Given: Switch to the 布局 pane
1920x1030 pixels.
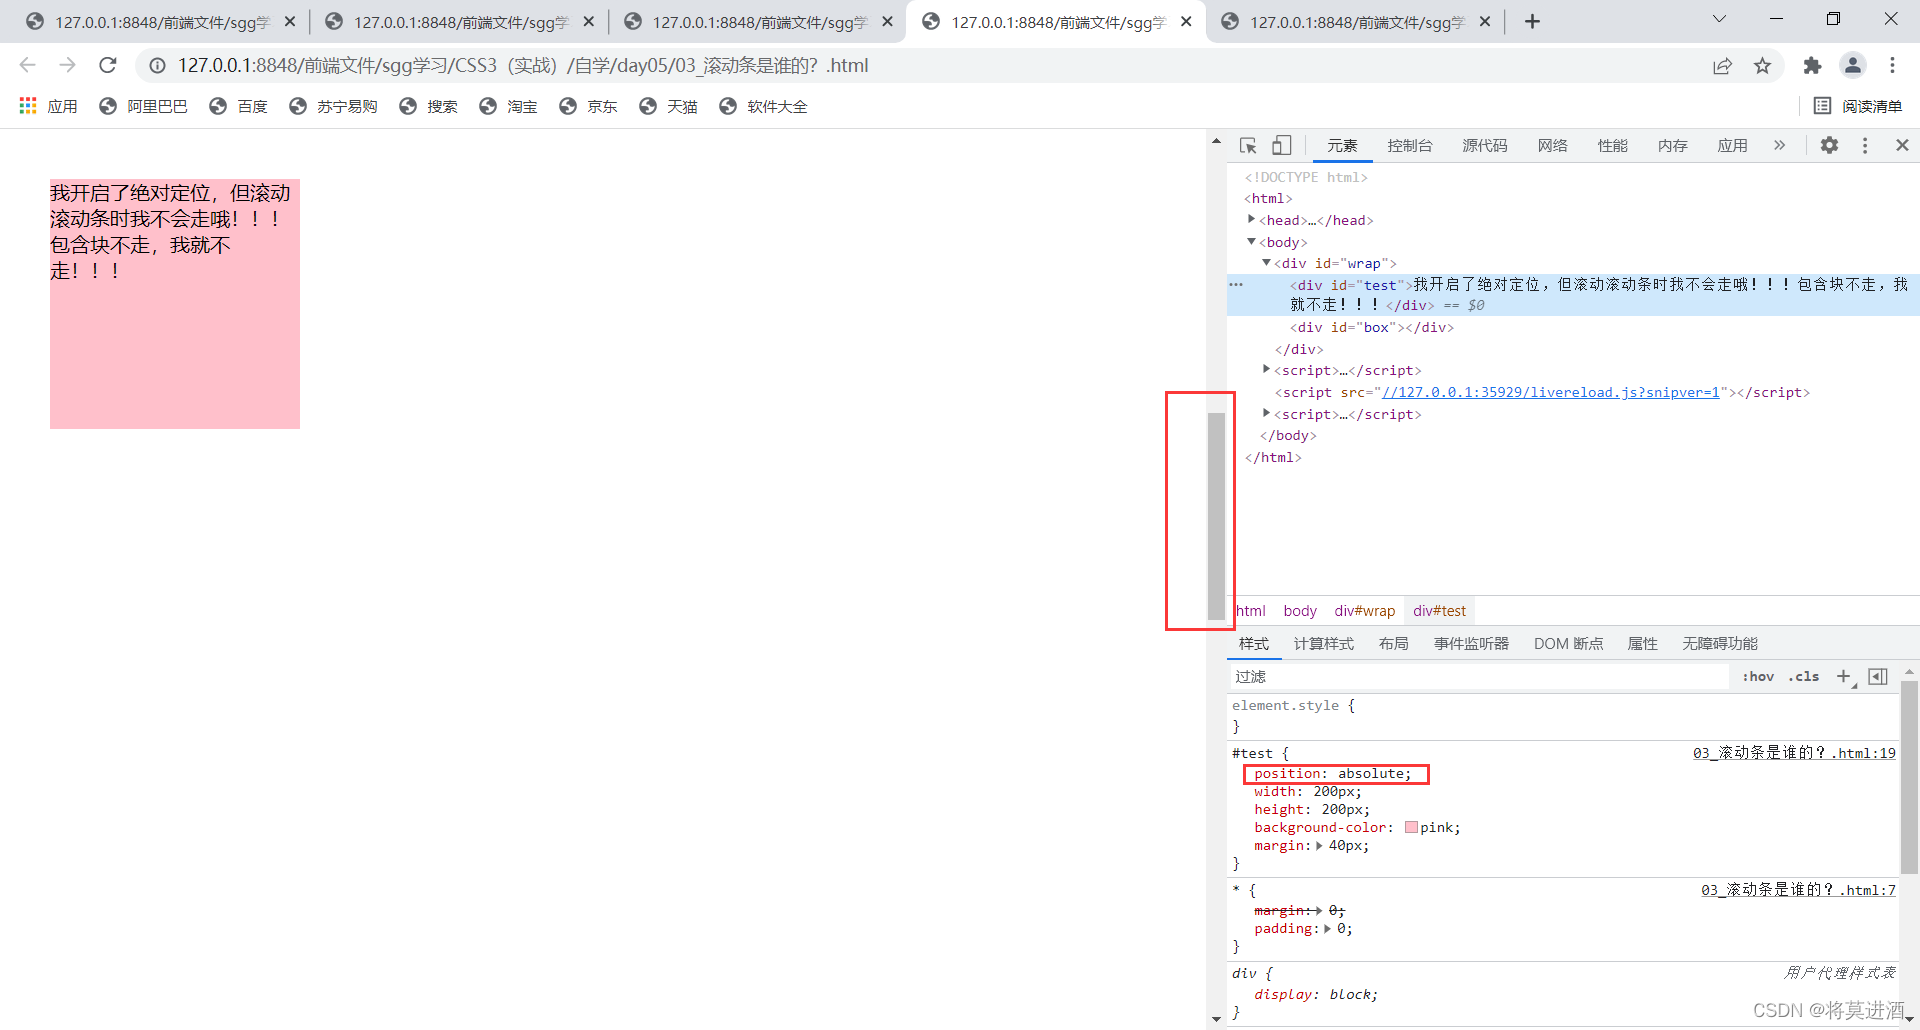Looking at the screenshot, I should [x=1394, y=644].
